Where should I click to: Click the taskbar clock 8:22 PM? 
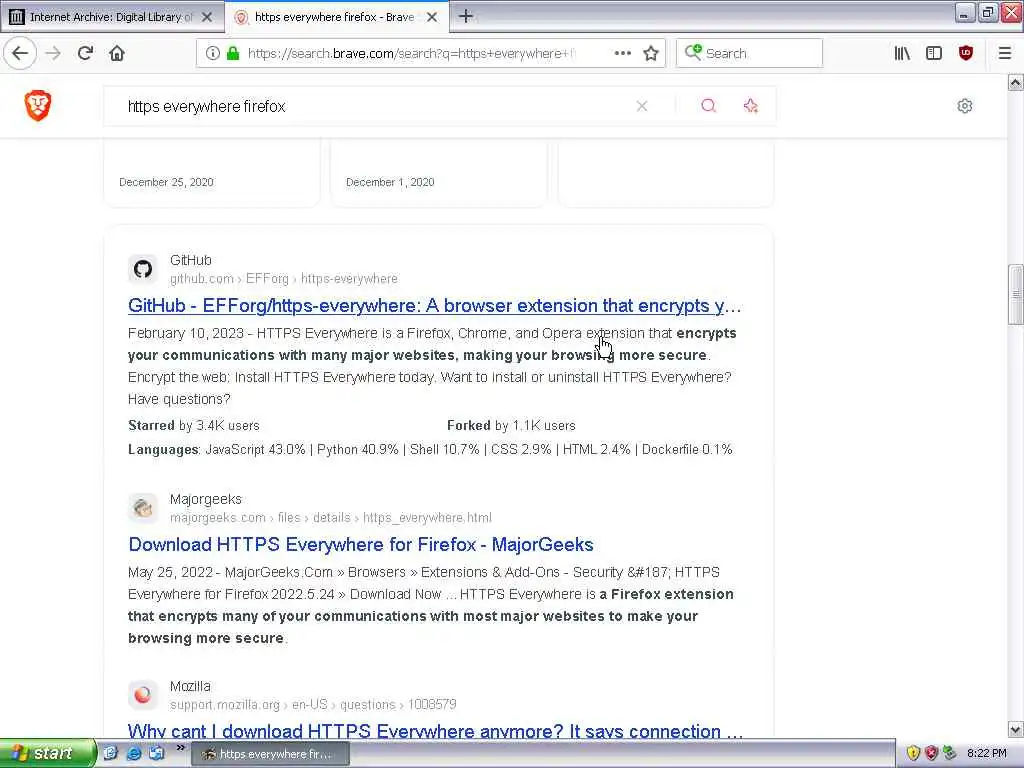(x=986, y=753)
